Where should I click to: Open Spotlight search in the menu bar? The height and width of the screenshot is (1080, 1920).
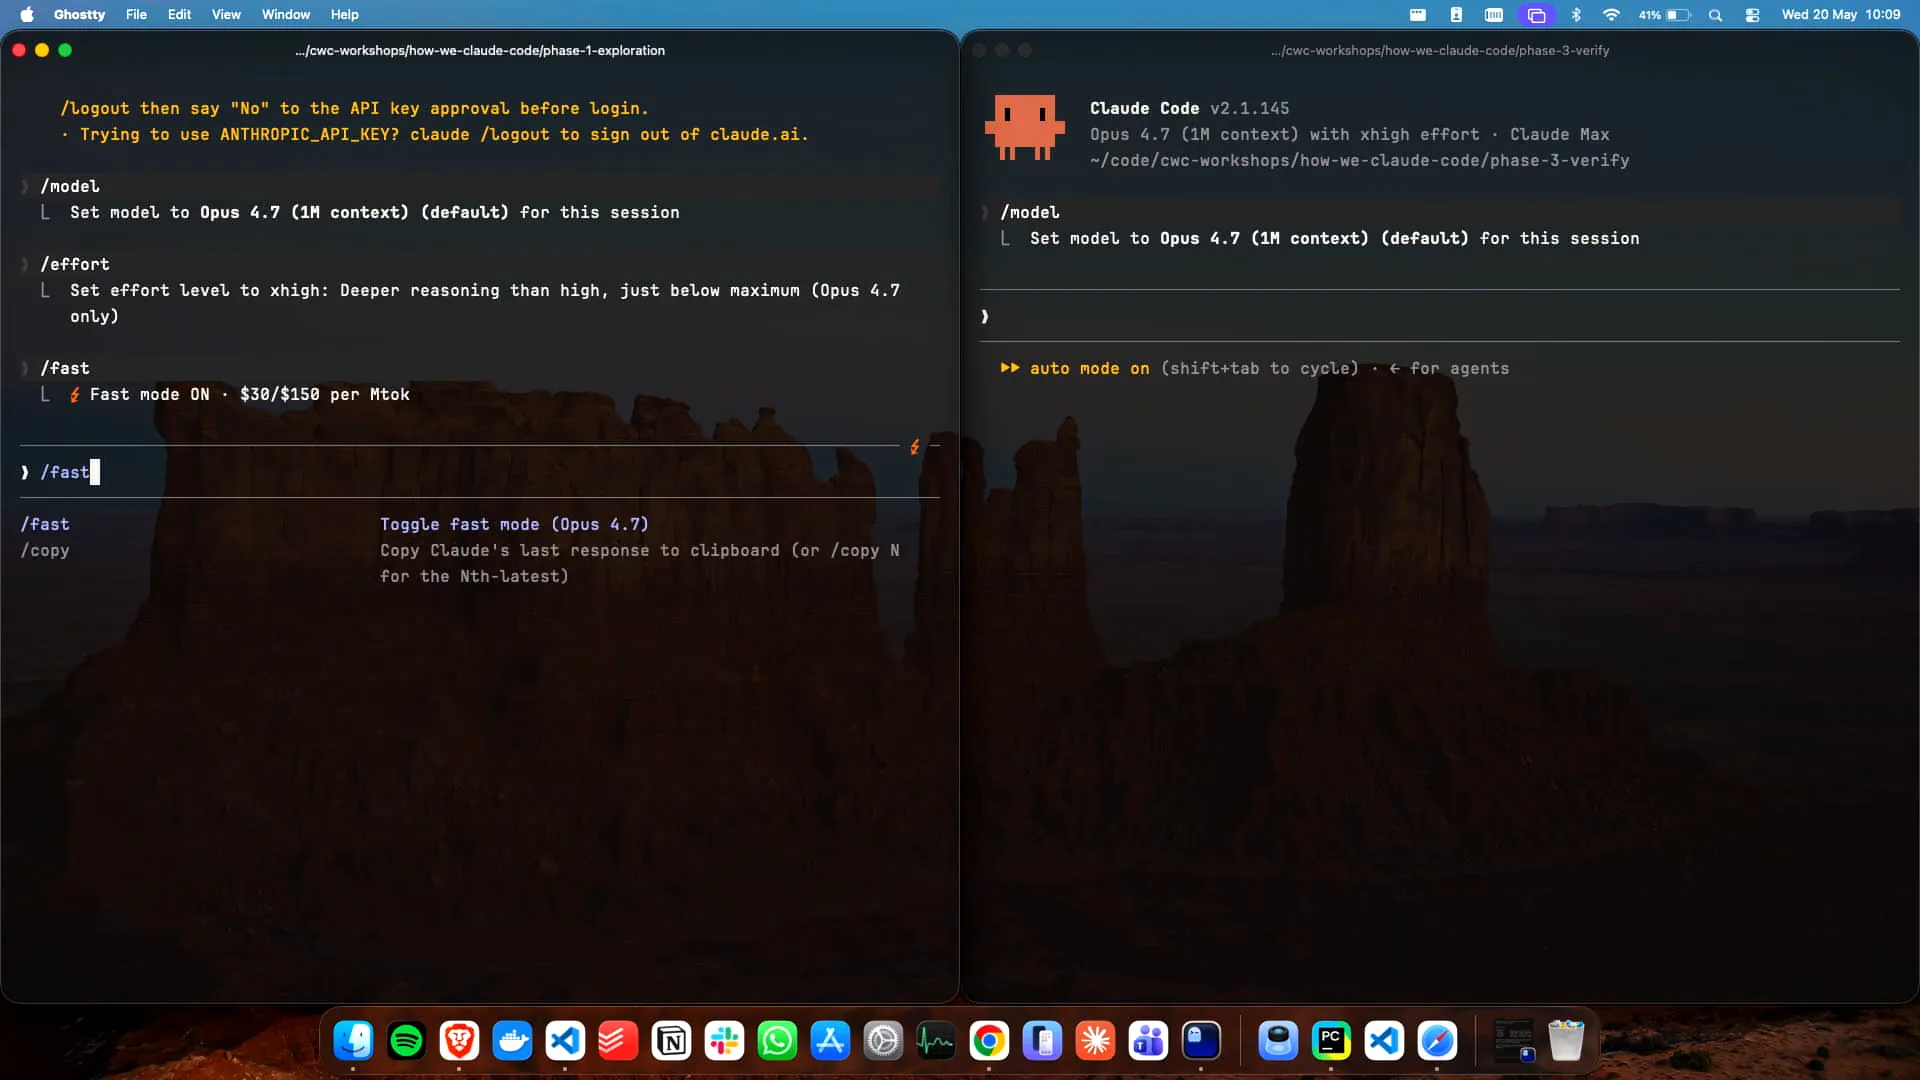(1715, 14)
